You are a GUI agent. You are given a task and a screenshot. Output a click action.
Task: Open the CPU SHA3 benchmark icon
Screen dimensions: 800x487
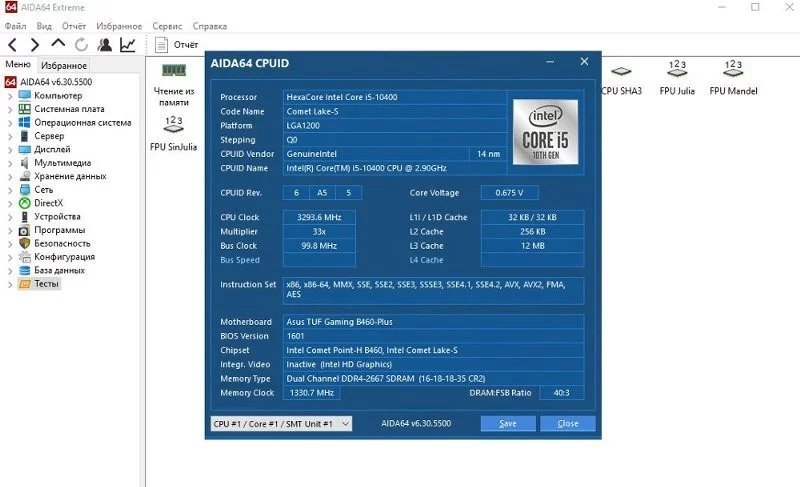tap(621, 81)
